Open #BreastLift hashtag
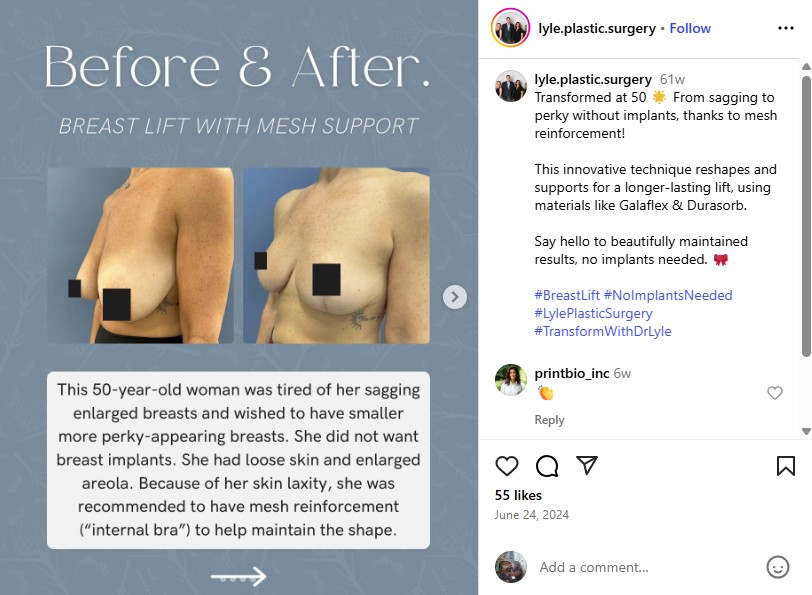 pyautogui.click(x=567, y=295)
